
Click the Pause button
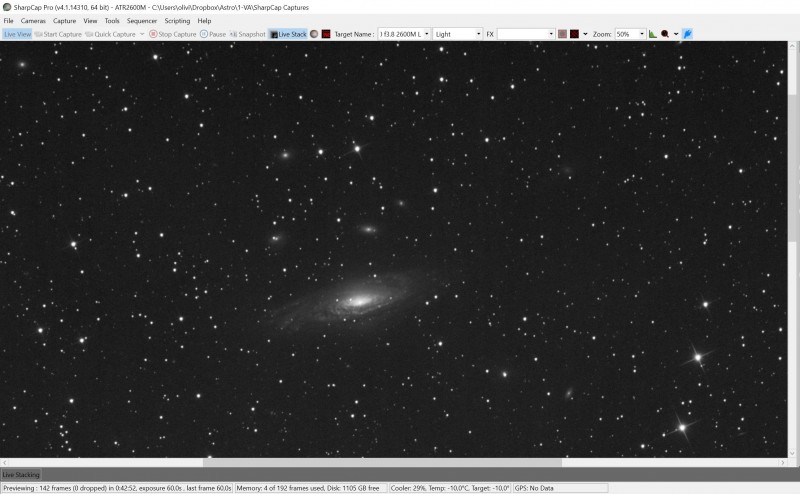pos(213,34)
